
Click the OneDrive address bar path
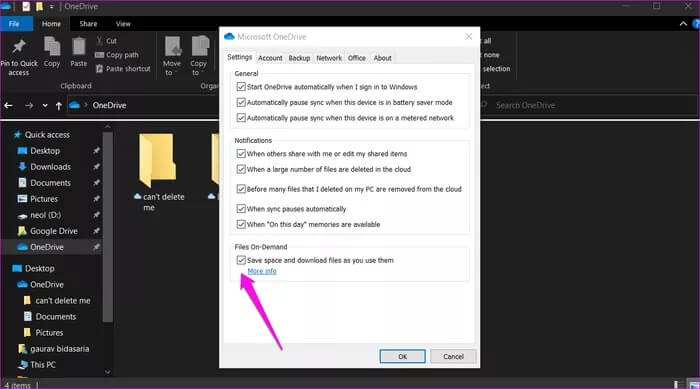(109, 105)
